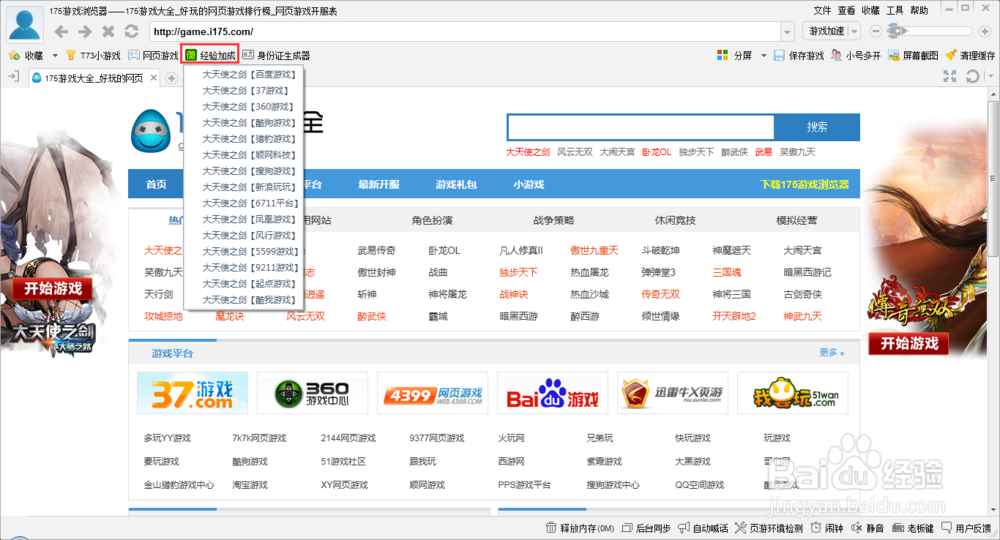Screen dimensions: 1000x540
Task: Click the 屏幕截图 screenshot tool
Action: [x=913, y=55]
